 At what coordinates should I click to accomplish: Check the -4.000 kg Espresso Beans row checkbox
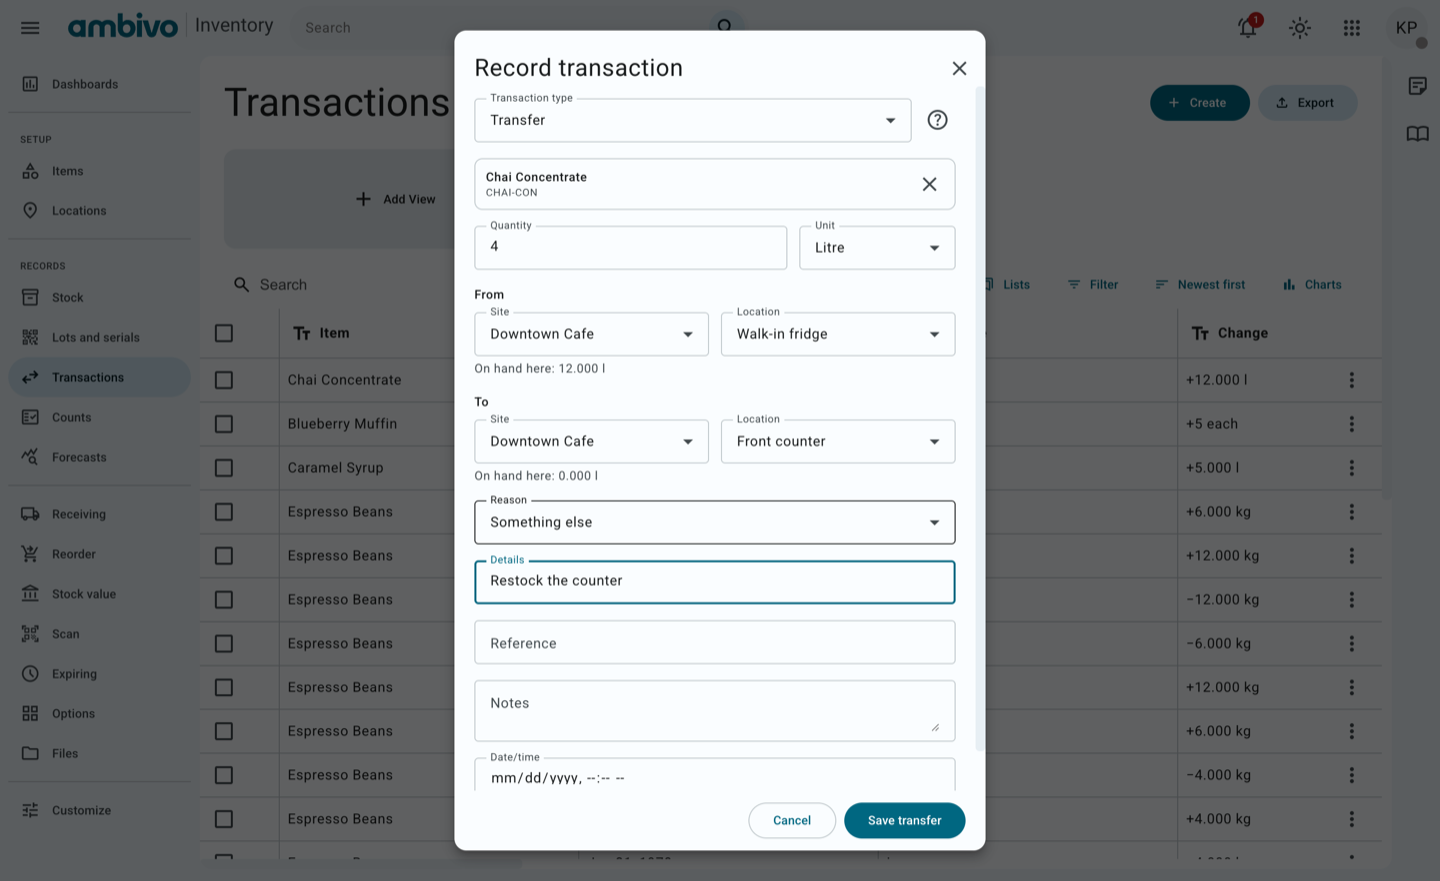(224, 775)
